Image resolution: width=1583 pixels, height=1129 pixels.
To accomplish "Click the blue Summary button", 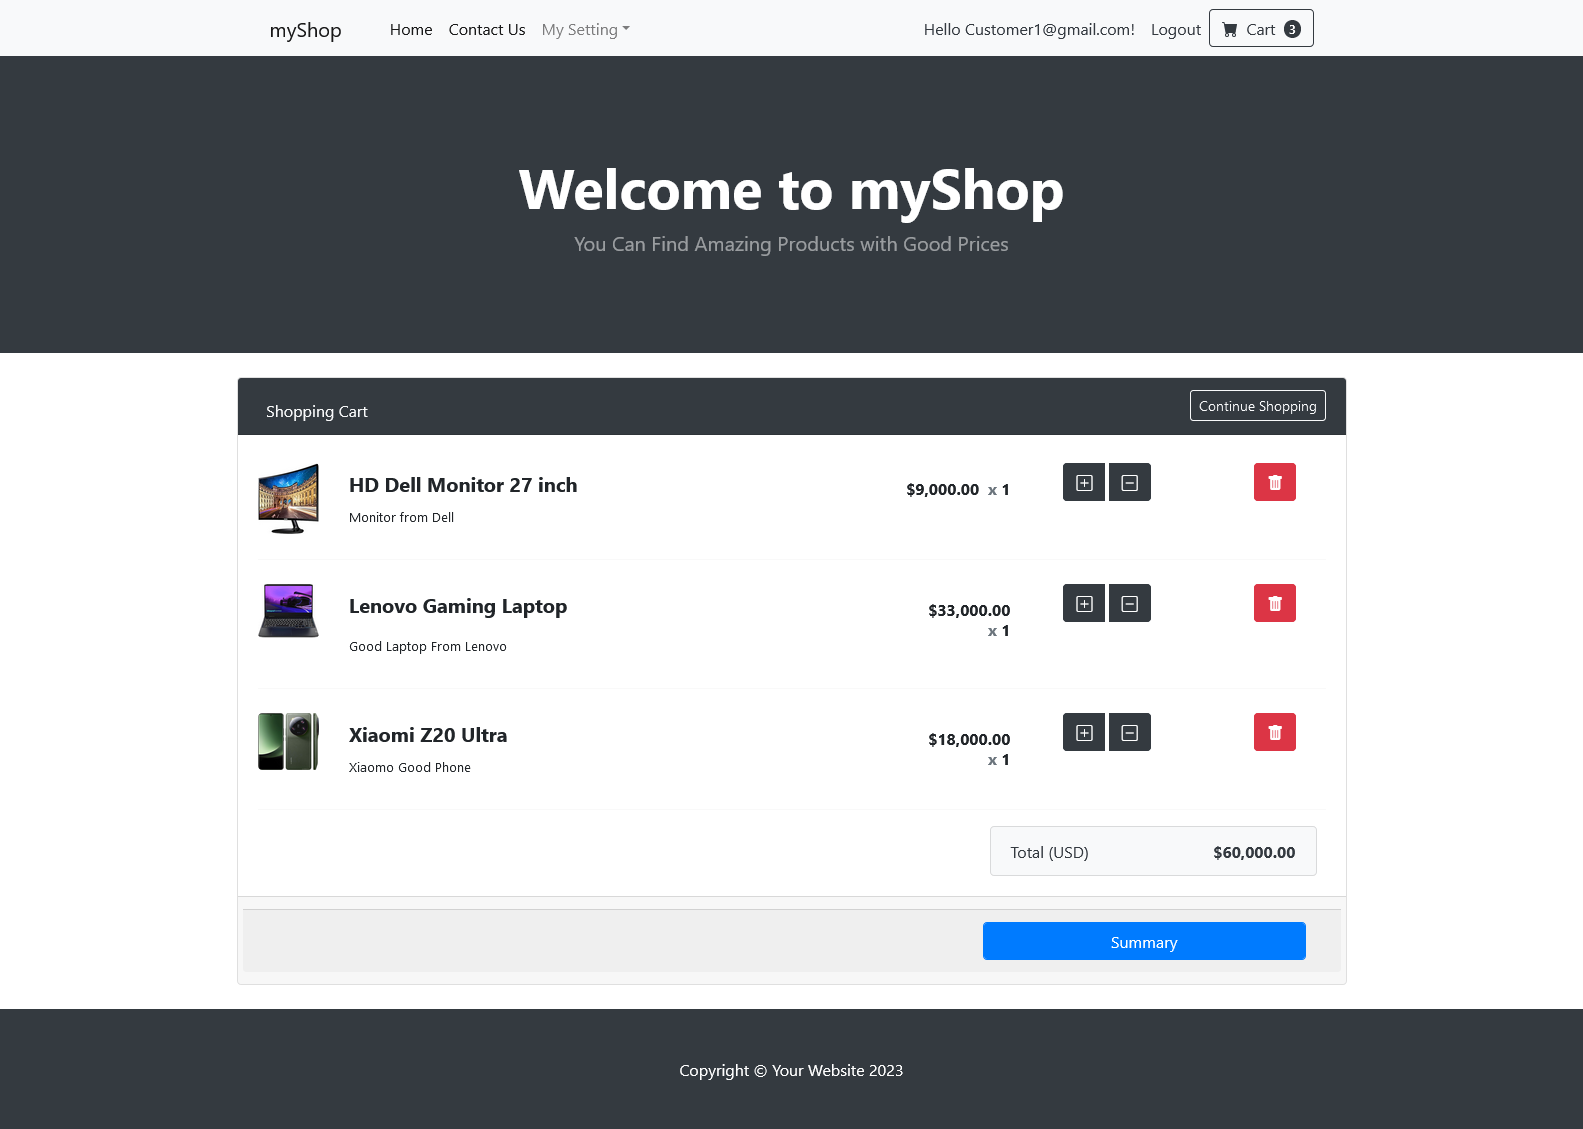I will (x=1143, y=942).
